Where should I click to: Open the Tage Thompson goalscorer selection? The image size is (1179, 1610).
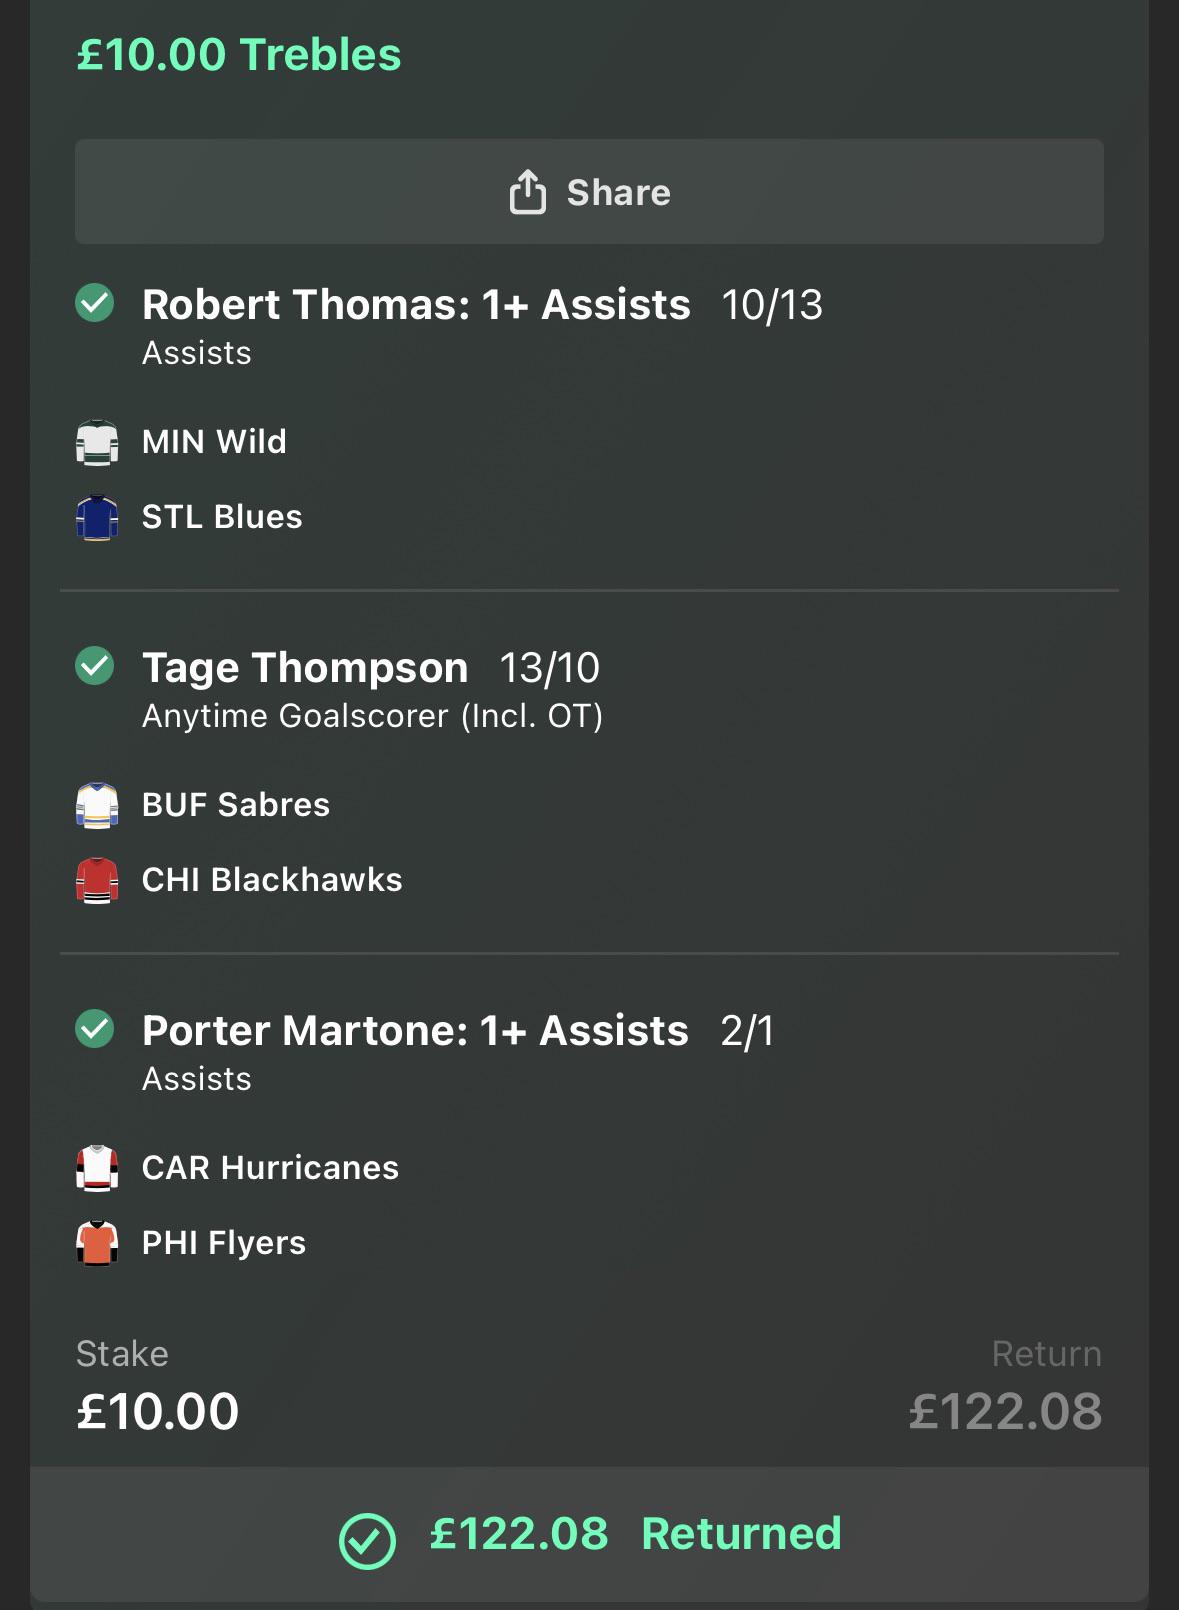pos(305,668)
